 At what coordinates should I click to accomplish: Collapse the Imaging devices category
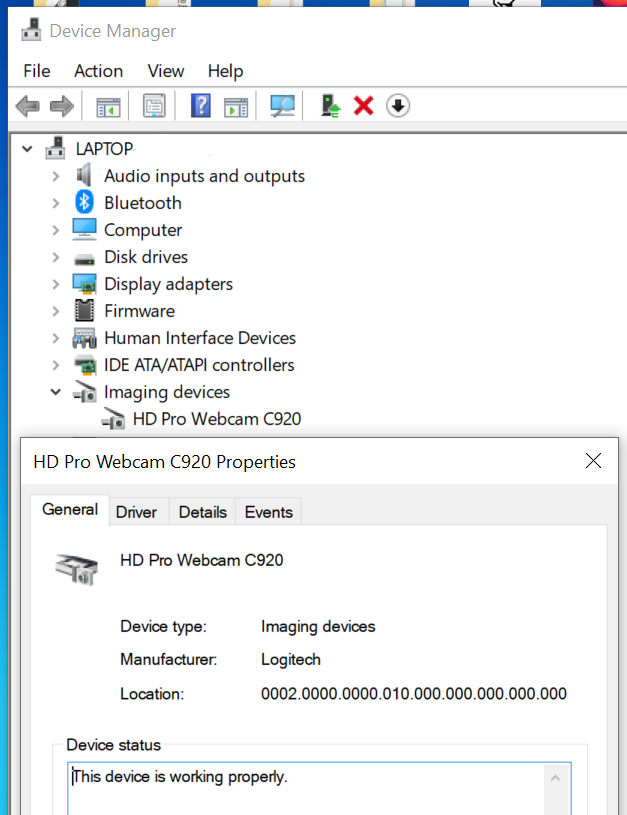[56, 392]
